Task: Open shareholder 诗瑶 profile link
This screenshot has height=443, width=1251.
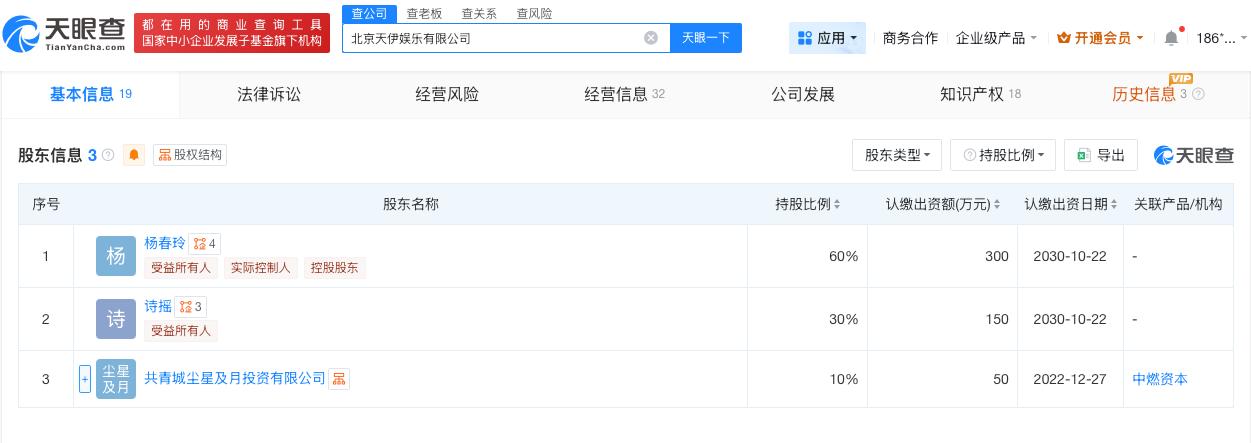Action: tap(158, 307)
